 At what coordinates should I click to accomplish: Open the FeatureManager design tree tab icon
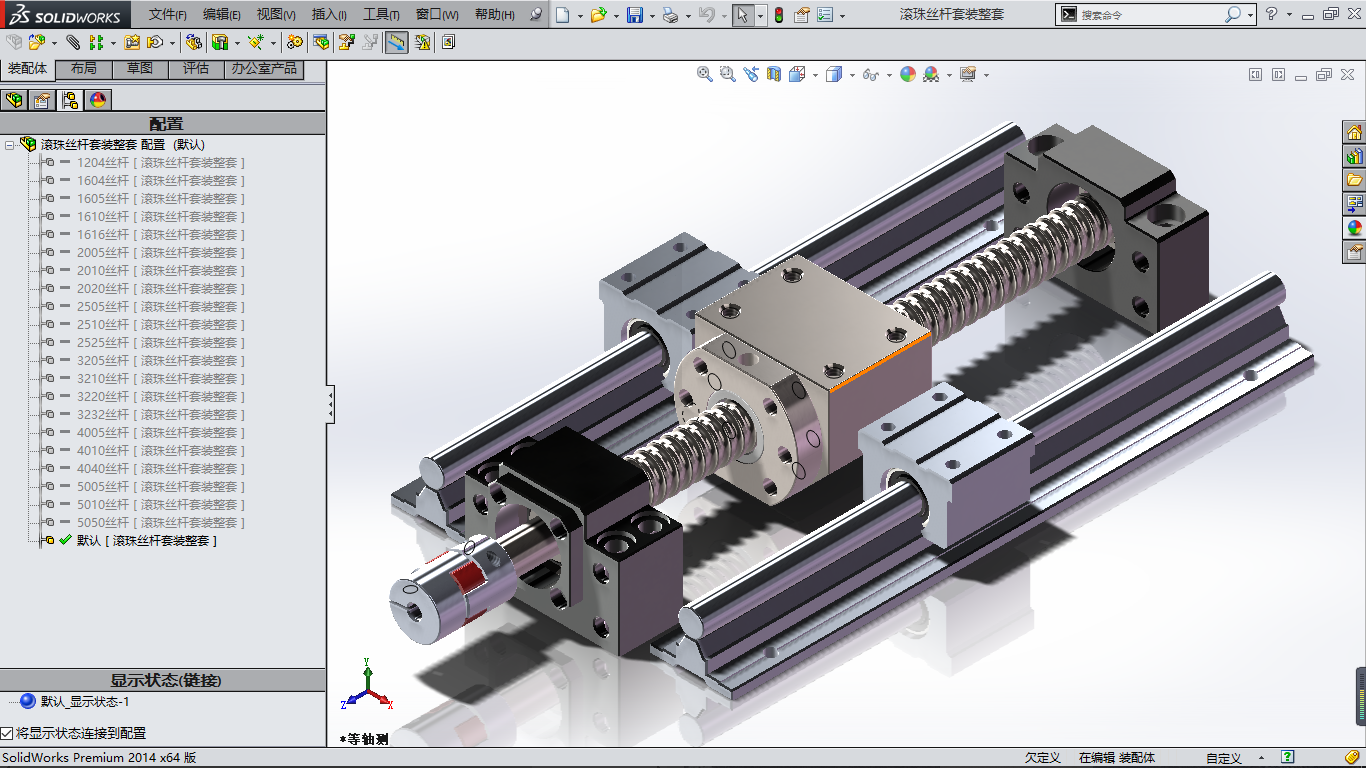[x=15, y=100]
